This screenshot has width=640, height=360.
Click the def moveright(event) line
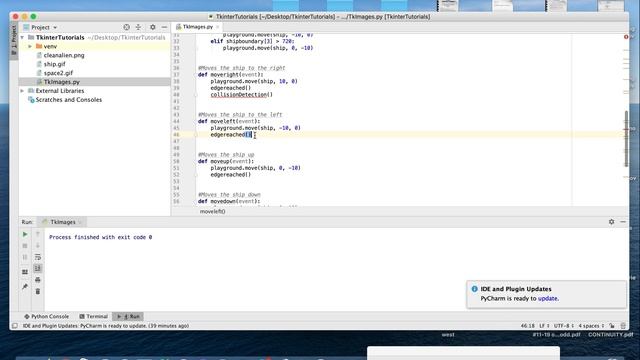pos(231,75)
